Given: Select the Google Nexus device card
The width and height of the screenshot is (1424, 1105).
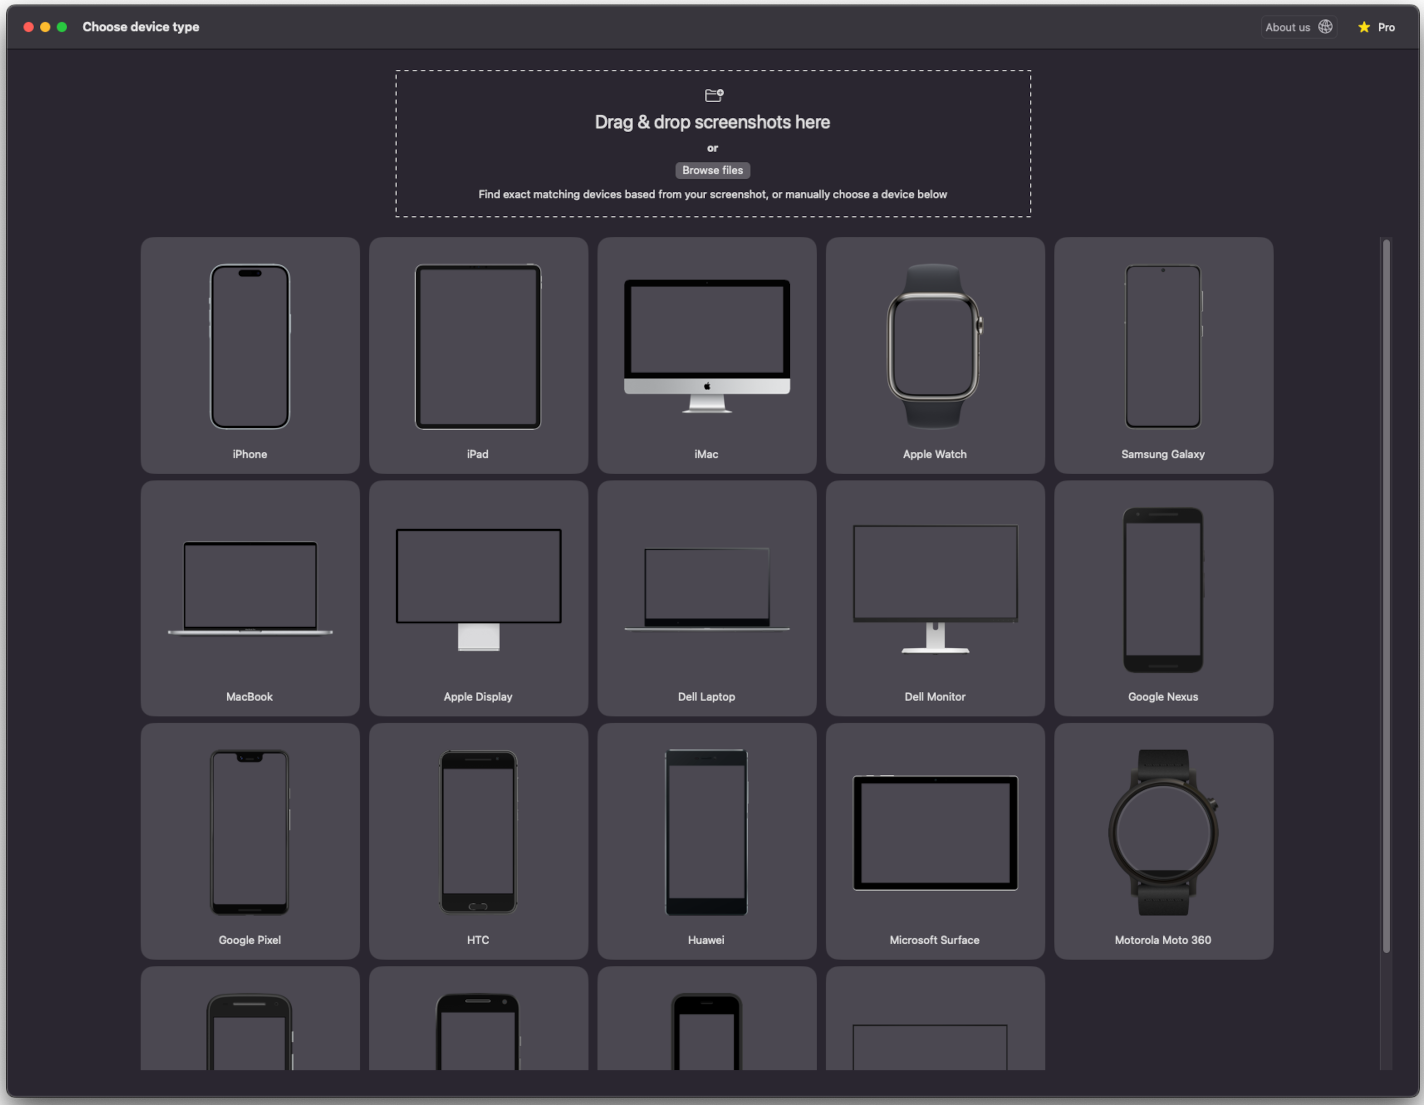Looking at the screenshot, I should (x=1163, y=598).
